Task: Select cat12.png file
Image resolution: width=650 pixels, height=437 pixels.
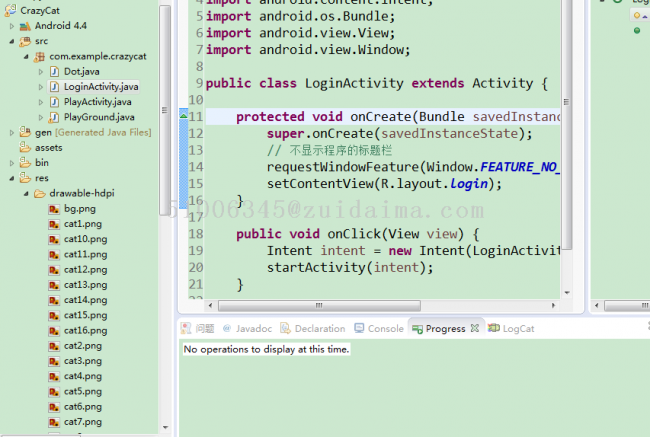Action: [x=85, y=270]
